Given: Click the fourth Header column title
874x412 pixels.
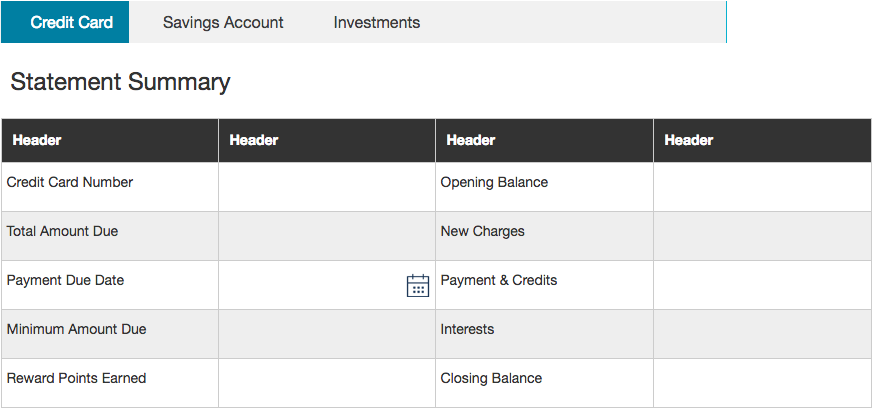Looking at the screenshot, I should pos(688,140).
